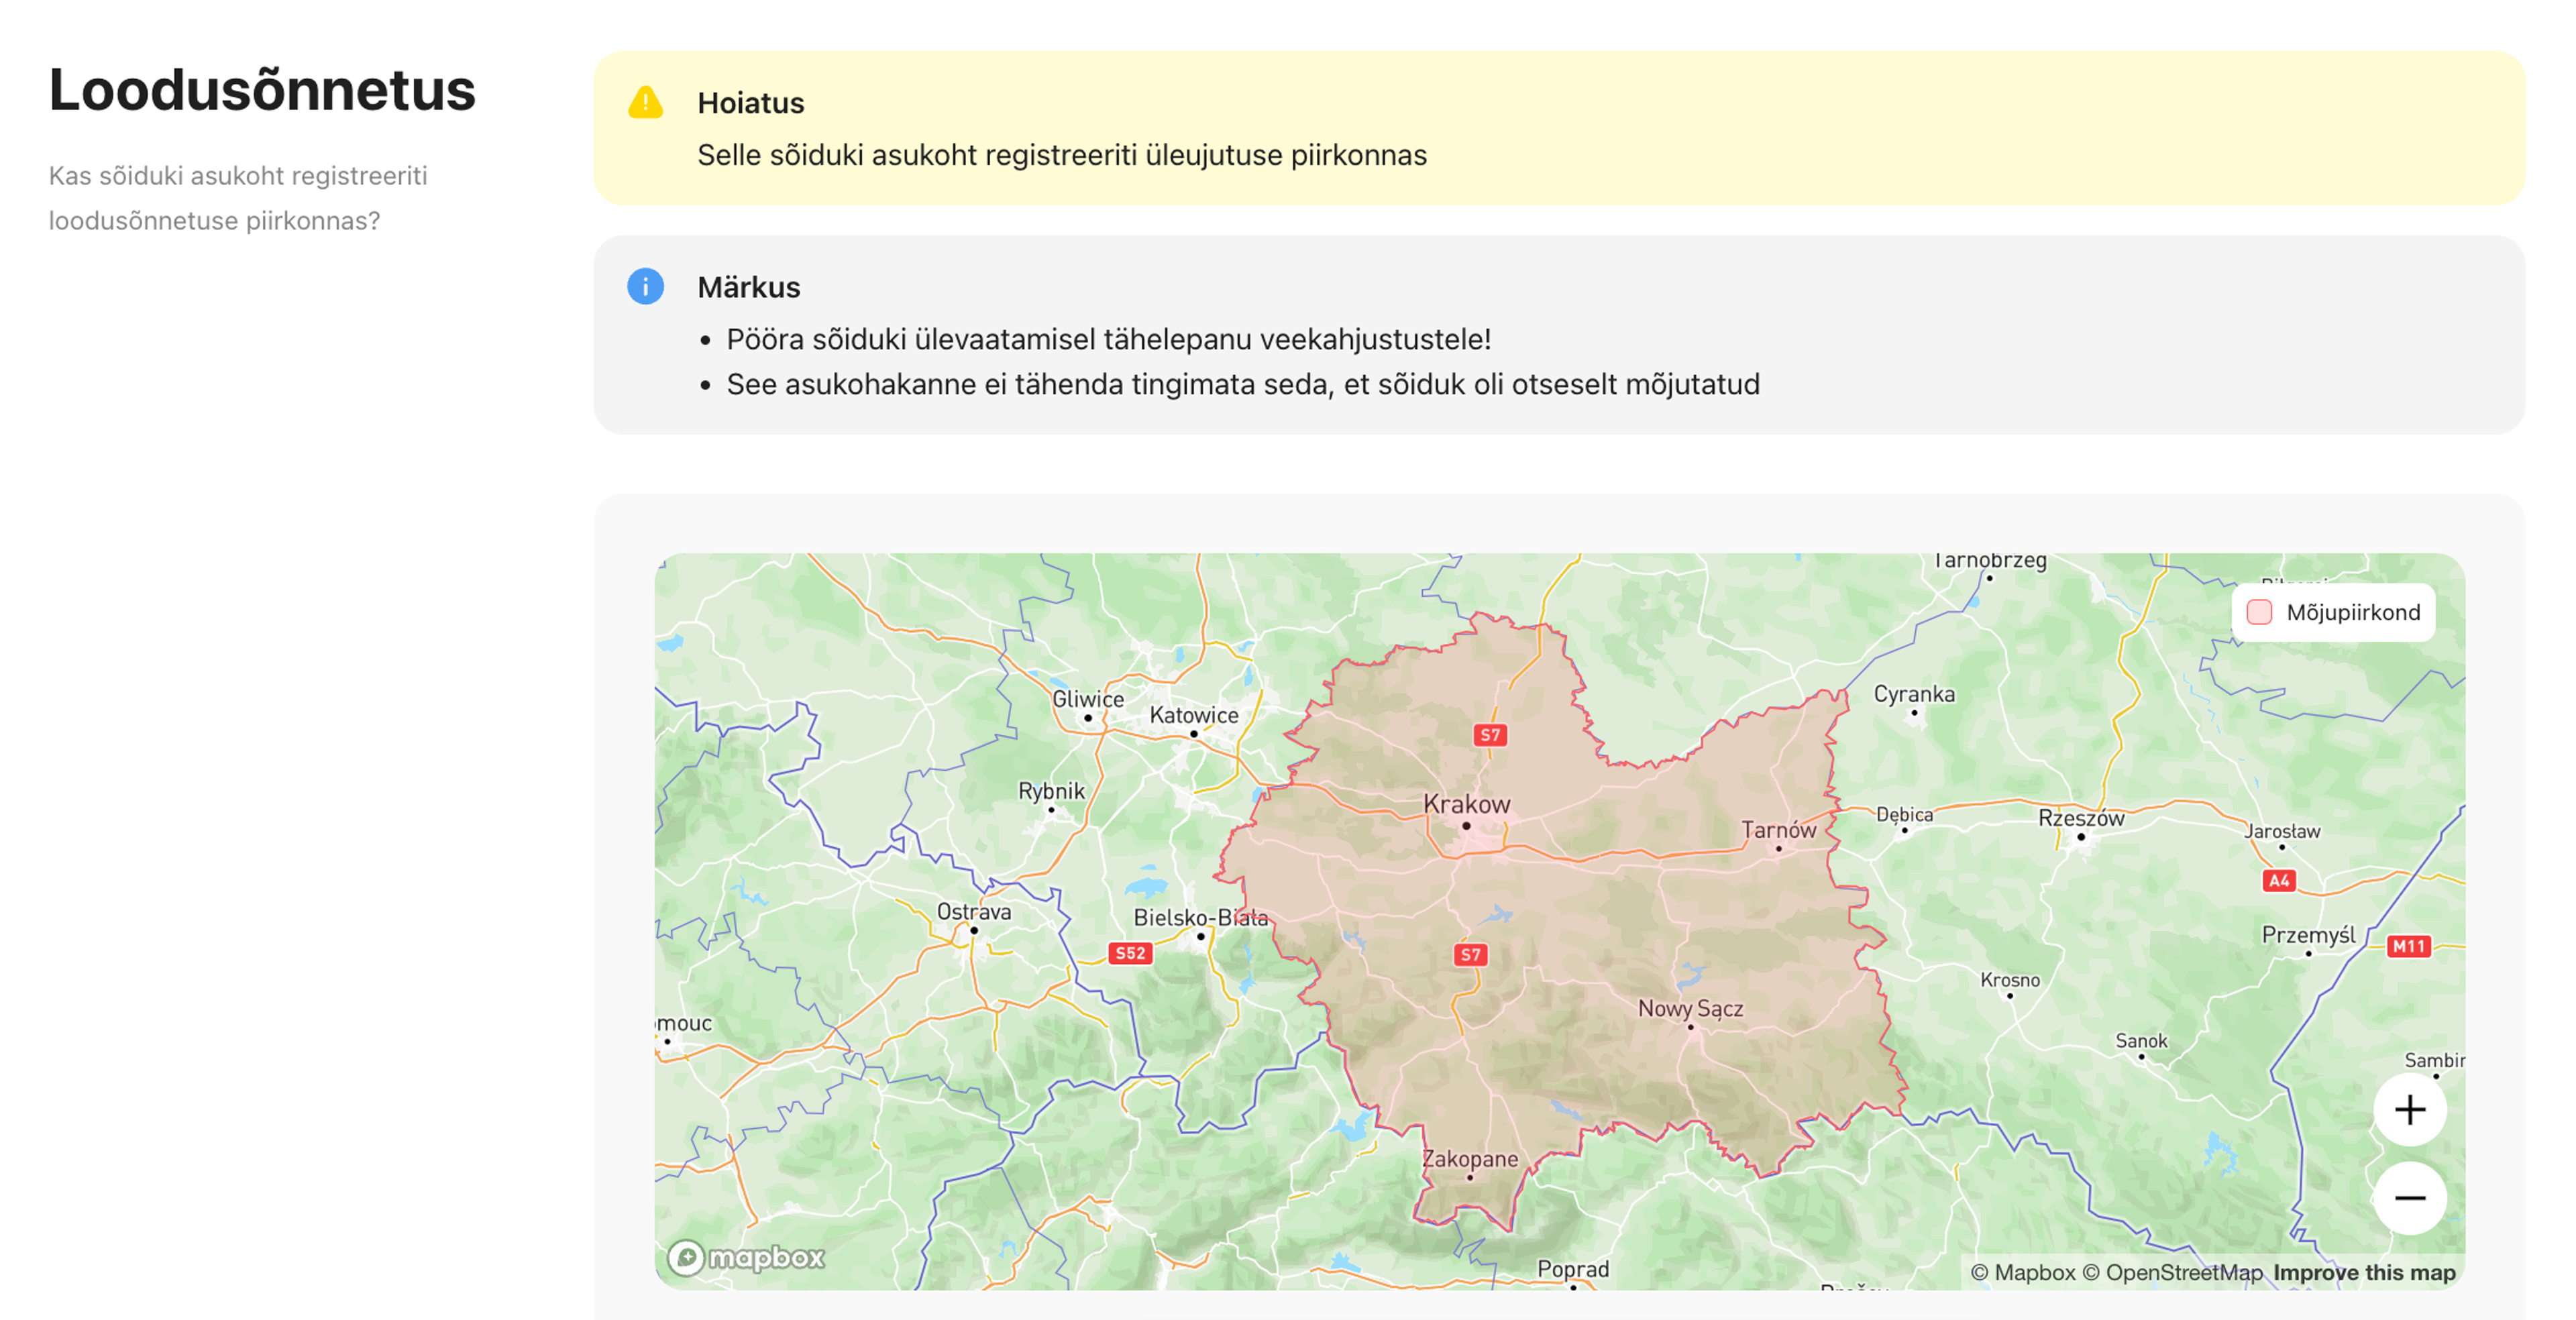Click the Mapbox logo on map
The image size is (2576, 1320).
pos(746,1257)
